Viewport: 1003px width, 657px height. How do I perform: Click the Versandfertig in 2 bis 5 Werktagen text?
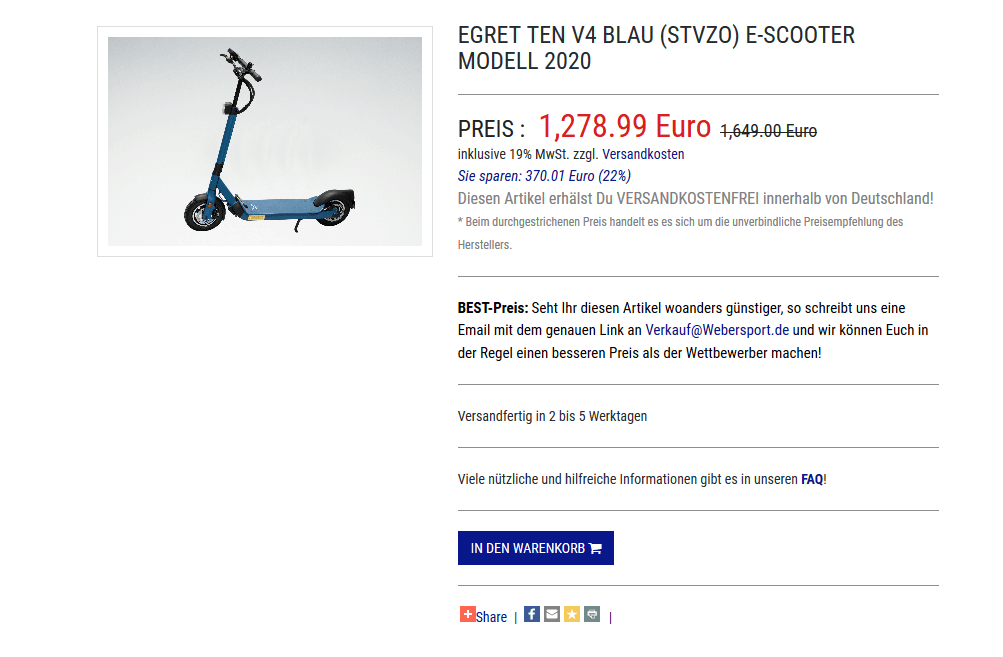click(552, 416)
